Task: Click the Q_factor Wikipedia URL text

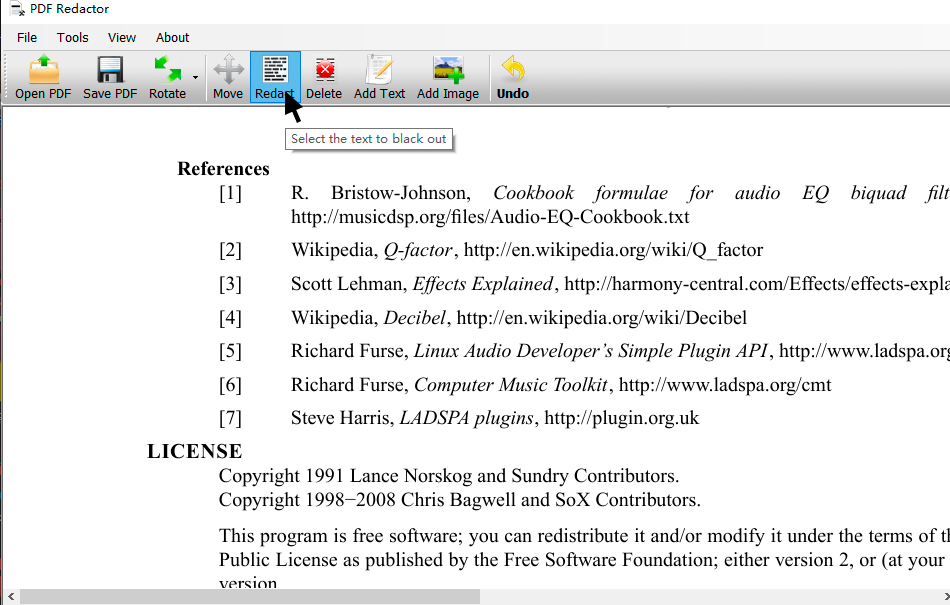Action: 613,250
